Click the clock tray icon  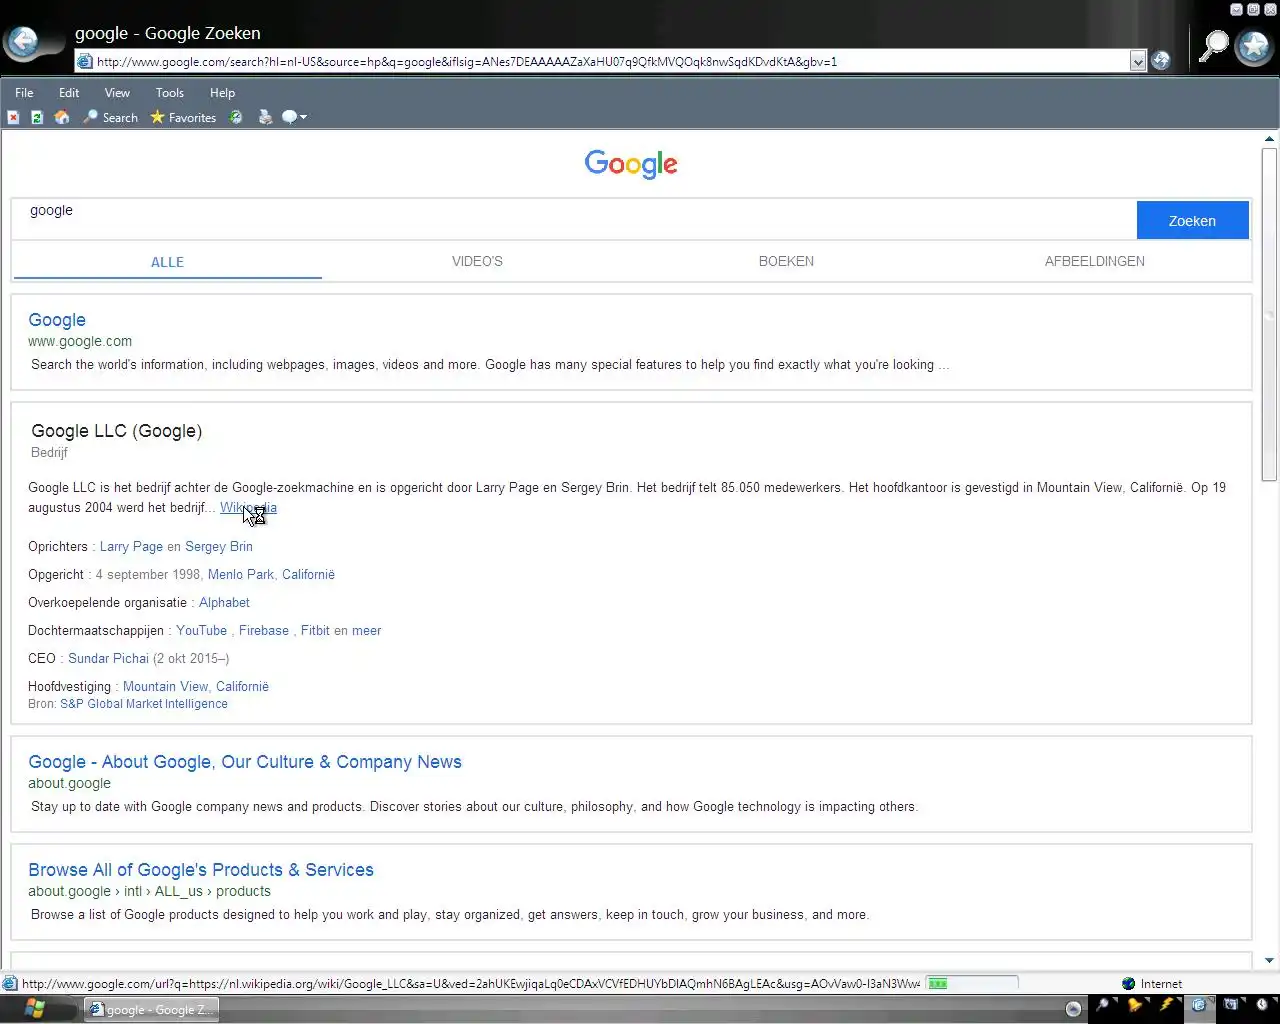tap(1262, 1005)
